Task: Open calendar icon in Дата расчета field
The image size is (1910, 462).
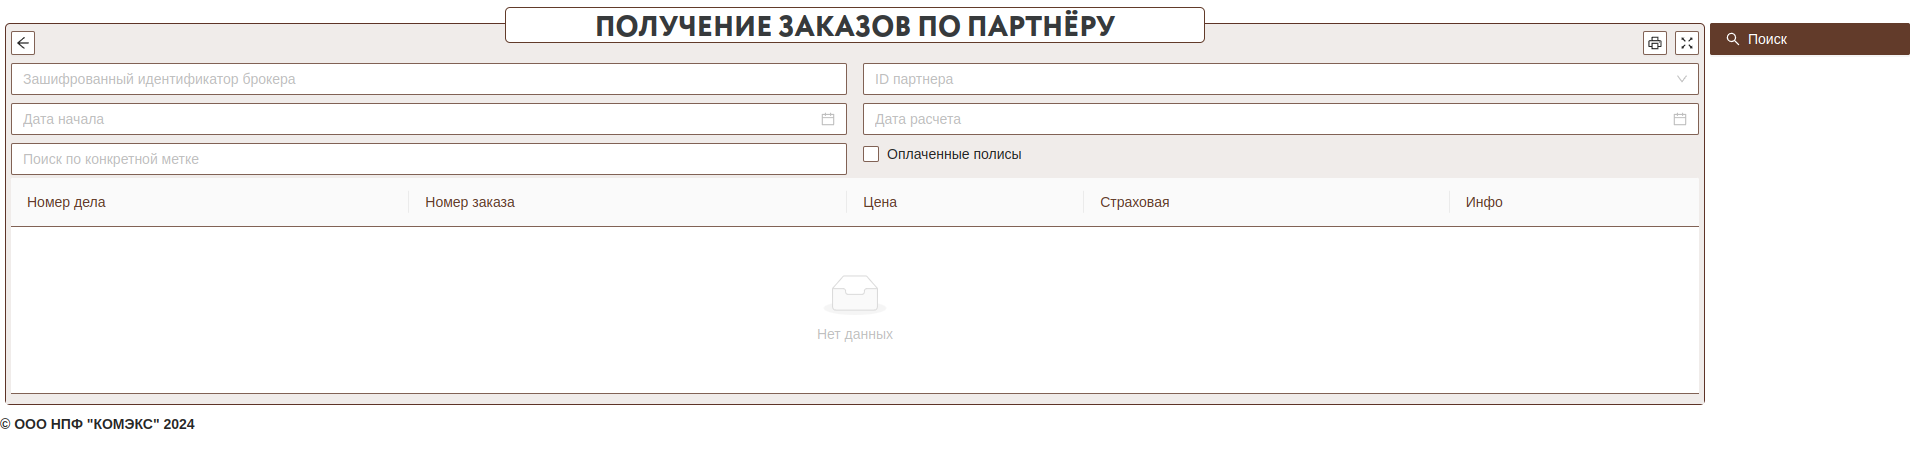Action: click(1680, 119)
